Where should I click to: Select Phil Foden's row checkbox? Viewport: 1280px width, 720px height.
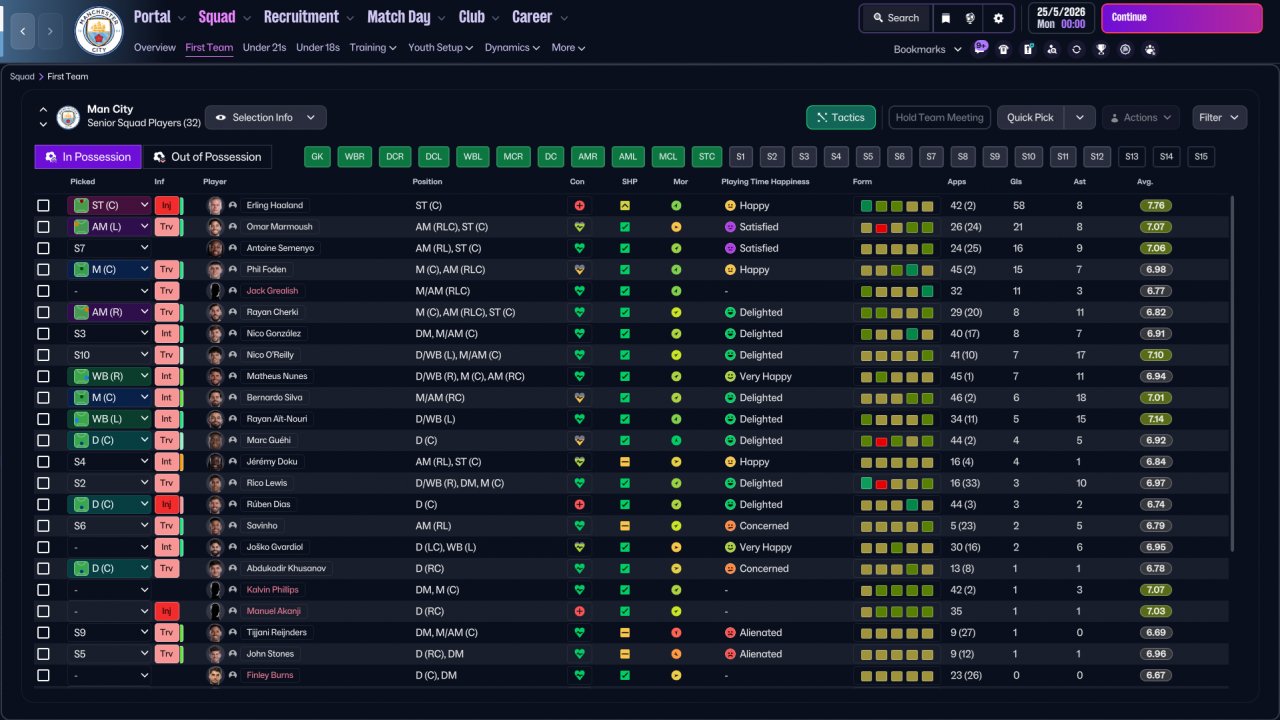[43, 269]
